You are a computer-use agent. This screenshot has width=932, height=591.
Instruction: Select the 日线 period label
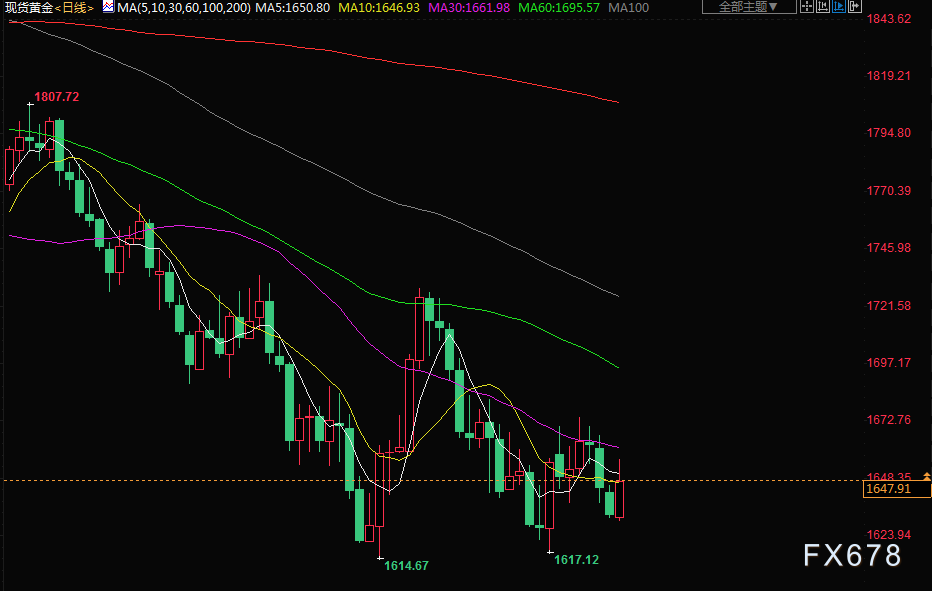(x=74, y=8)
